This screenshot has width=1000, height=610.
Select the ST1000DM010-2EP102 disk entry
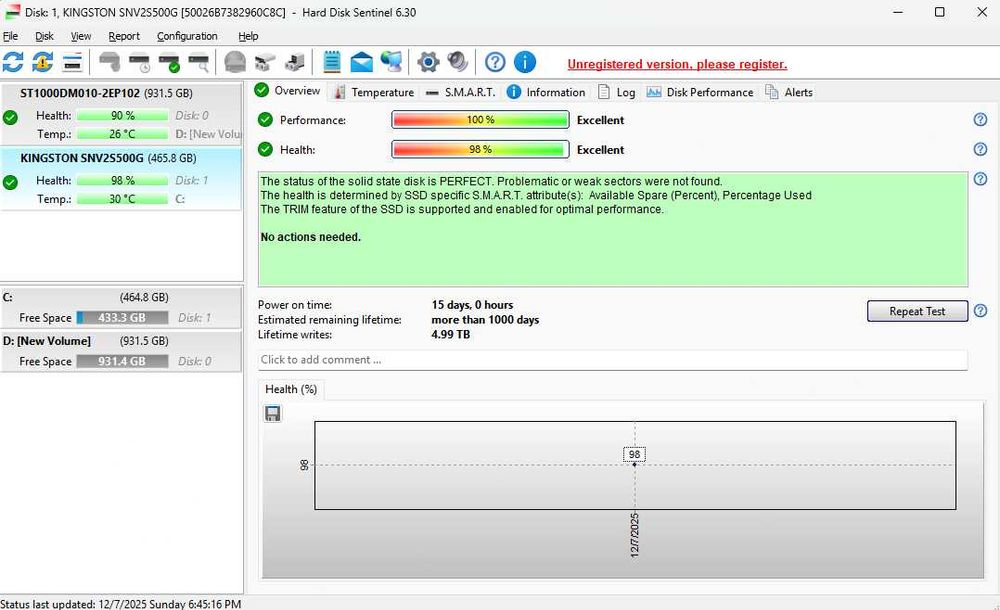pyautogui.click(x=121, y=114)
